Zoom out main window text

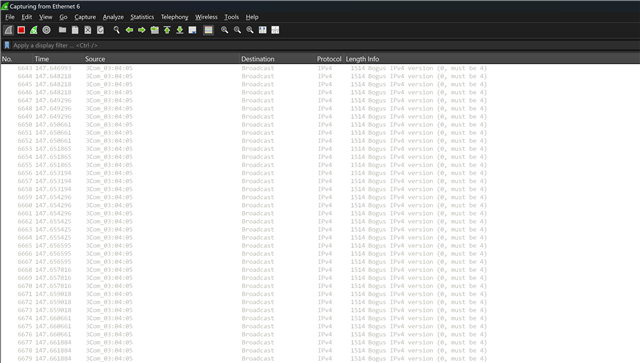click(x=237, y=30)
